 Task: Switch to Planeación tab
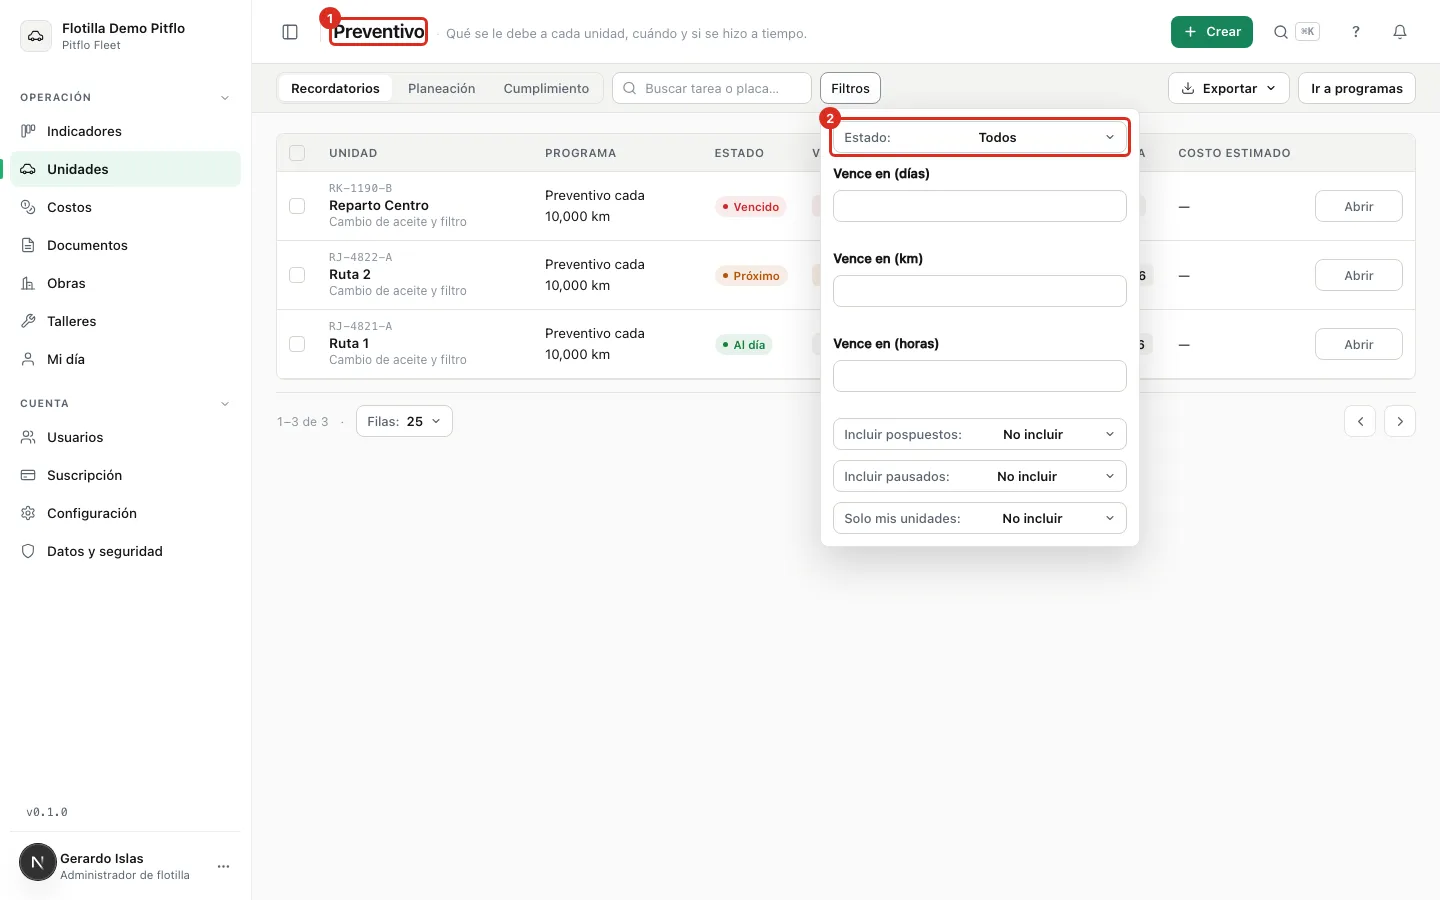pyautogui.click(x=442, y=88)
